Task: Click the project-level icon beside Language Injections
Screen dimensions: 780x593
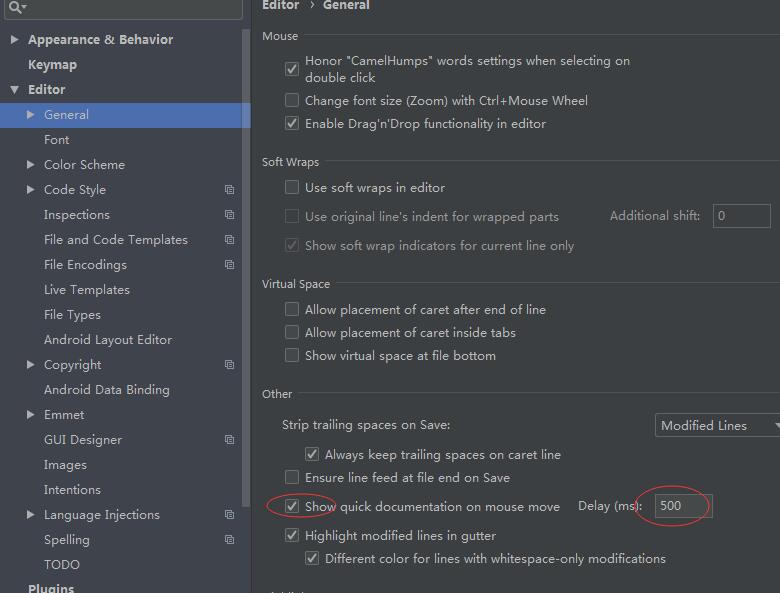Action: pos(229,515)
